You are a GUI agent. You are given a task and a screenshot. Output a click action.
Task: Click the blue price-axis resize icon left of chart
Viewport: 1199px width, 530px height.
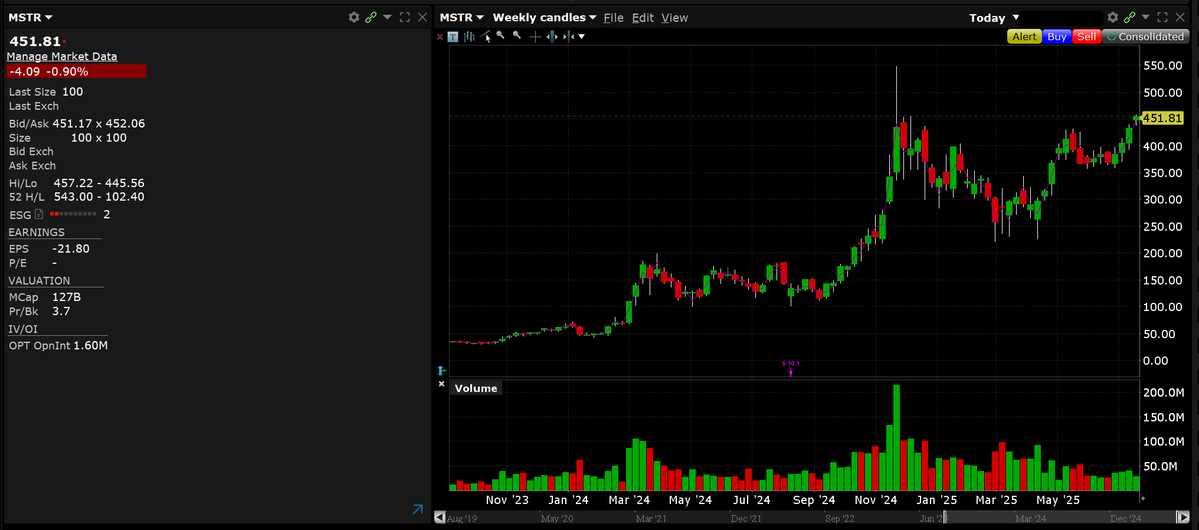pos(441,370)
